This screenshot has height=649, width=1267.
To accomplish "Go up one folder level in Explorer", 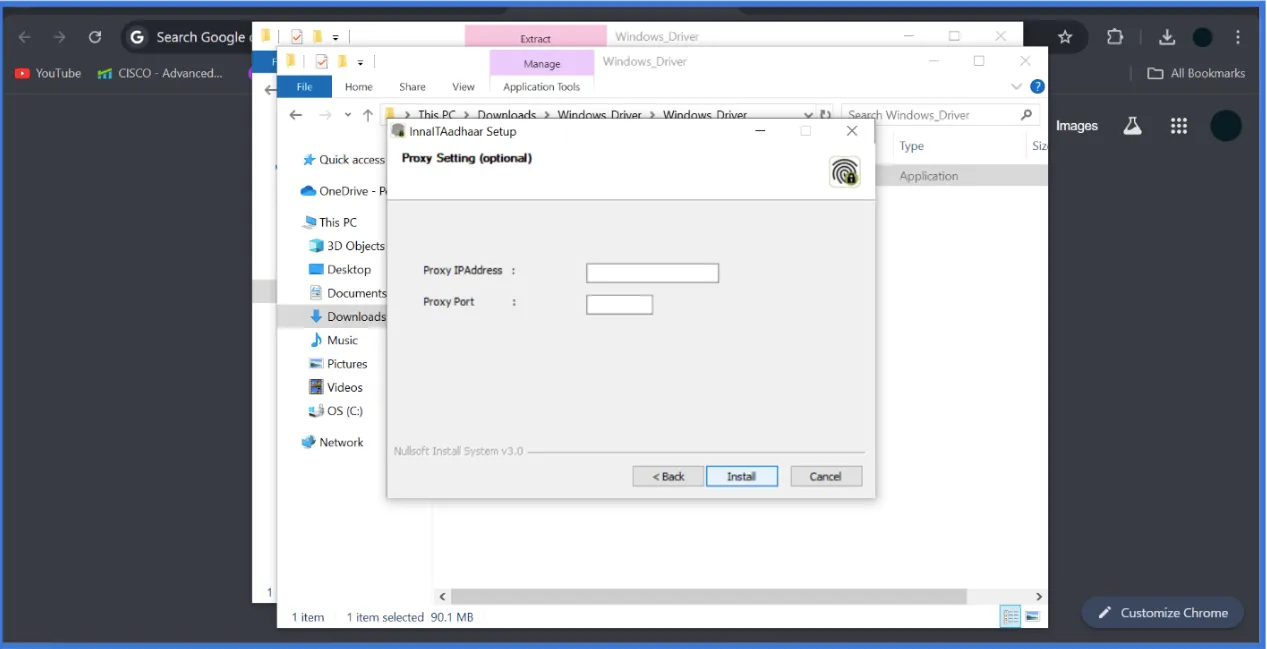I will pos(368,115).
